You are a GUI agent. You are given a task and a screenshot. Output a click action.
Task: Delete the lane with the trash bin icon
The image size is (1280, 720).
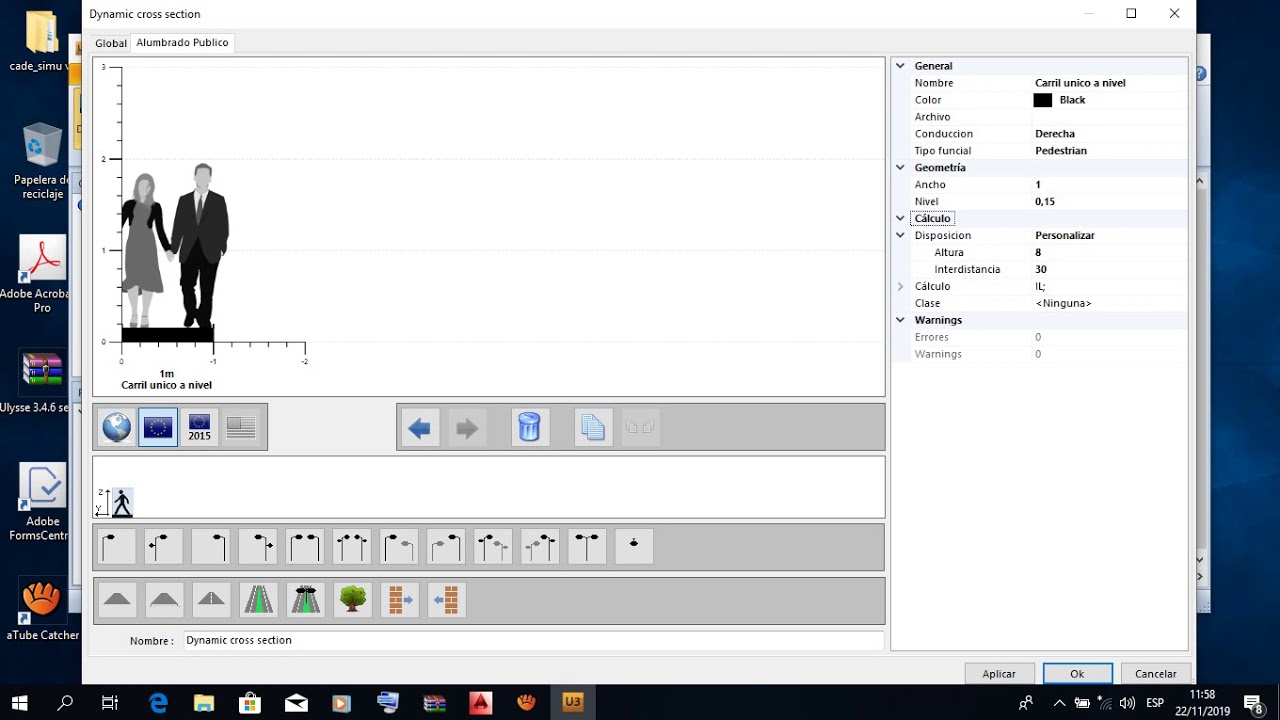(x=530, y=428)
